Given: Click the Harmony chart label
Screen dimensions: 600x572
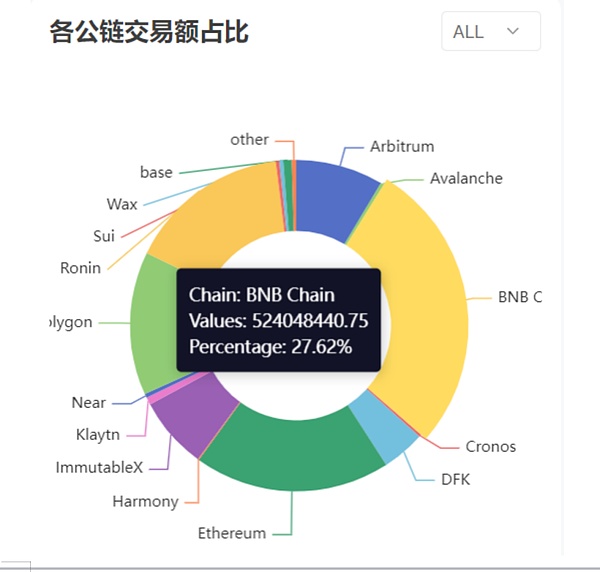Looking at the screenshot, I should pos(145,501).
